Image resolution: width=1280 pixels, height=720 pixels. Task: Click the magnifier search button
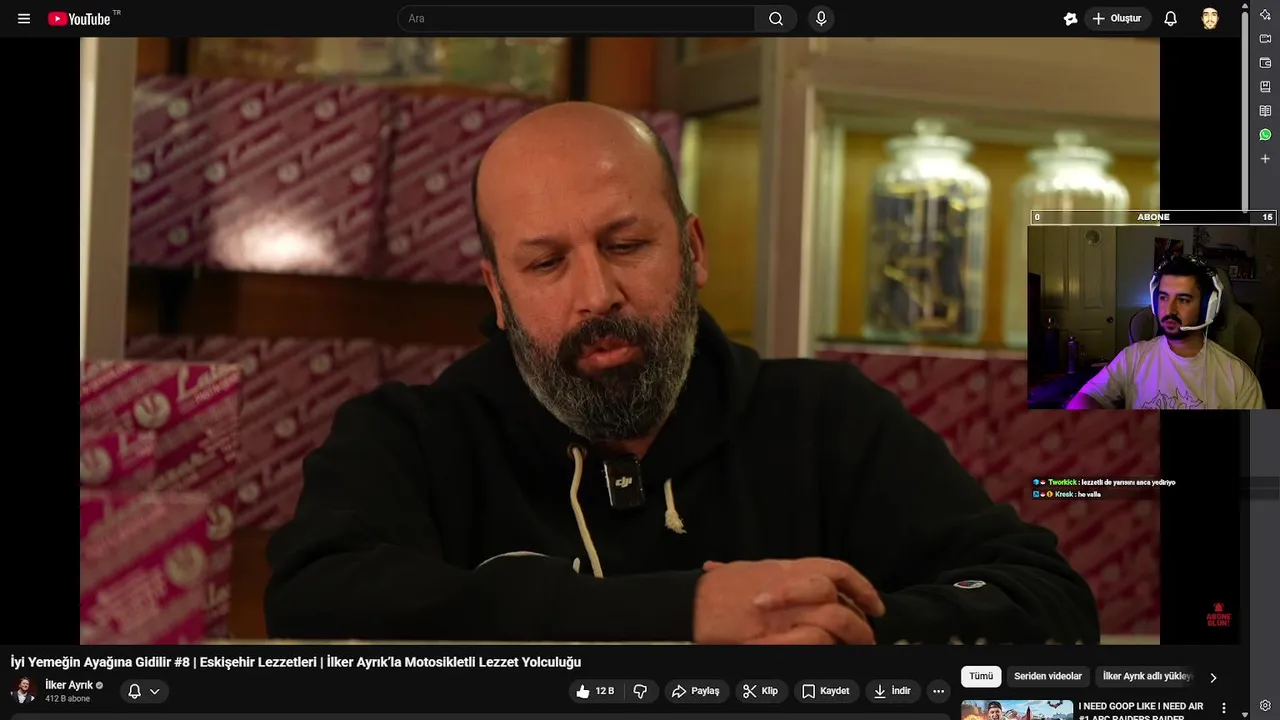pos(776,19)
